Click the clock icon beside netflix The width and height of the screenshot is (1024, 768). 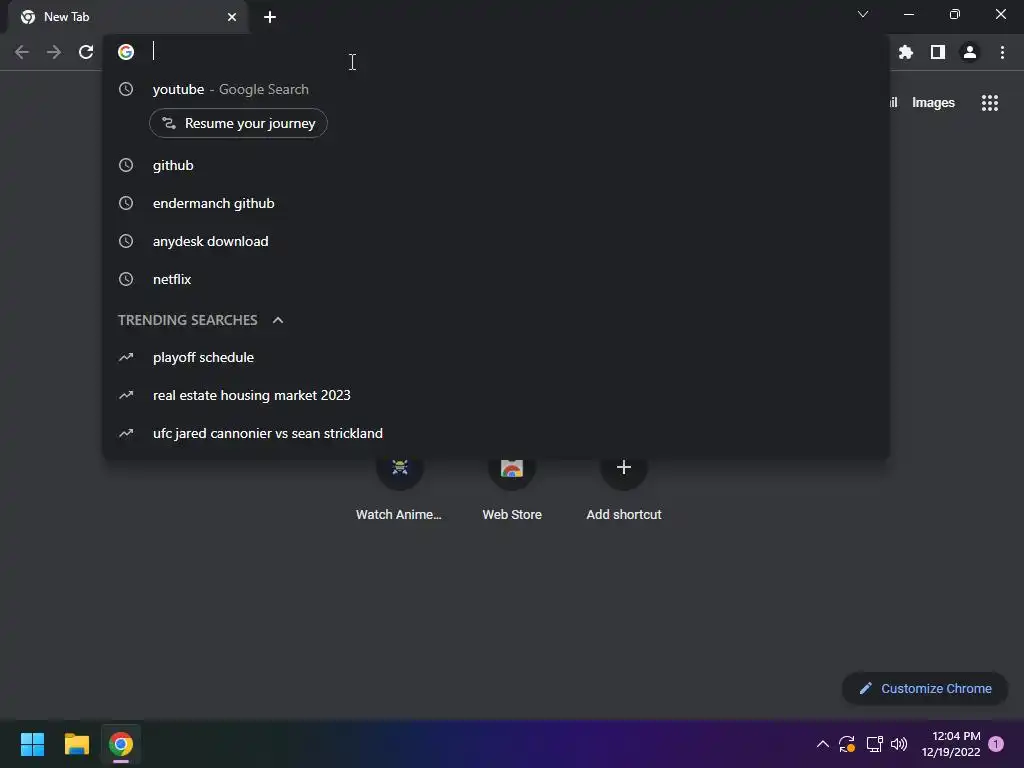pos(126,279)
